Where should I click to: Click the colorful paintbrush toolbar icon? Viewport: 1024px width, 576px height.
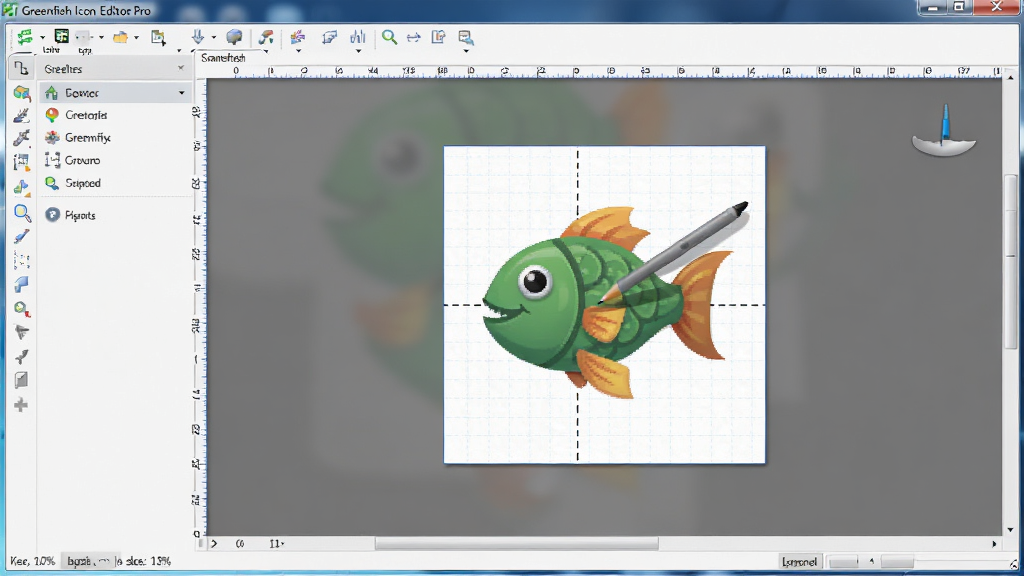pos(266,37)
